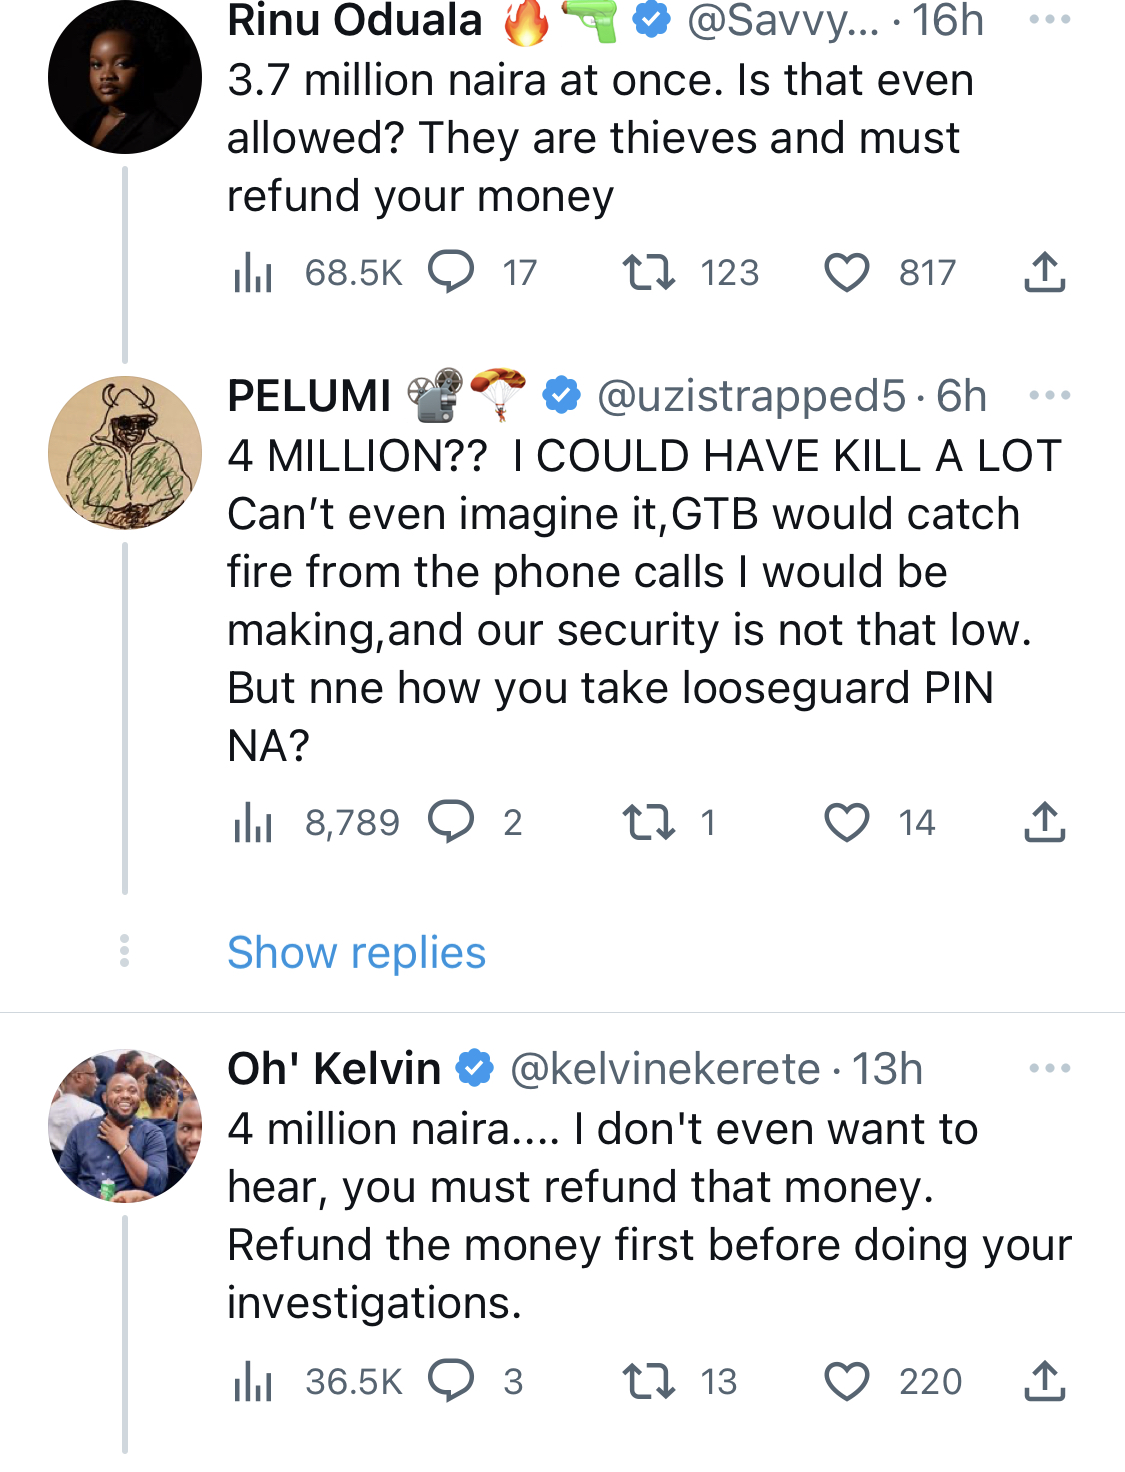This screenshot has height=1472, width=1125.
Task: Share PELUMI's tweet
Action: pos(1044,822)
